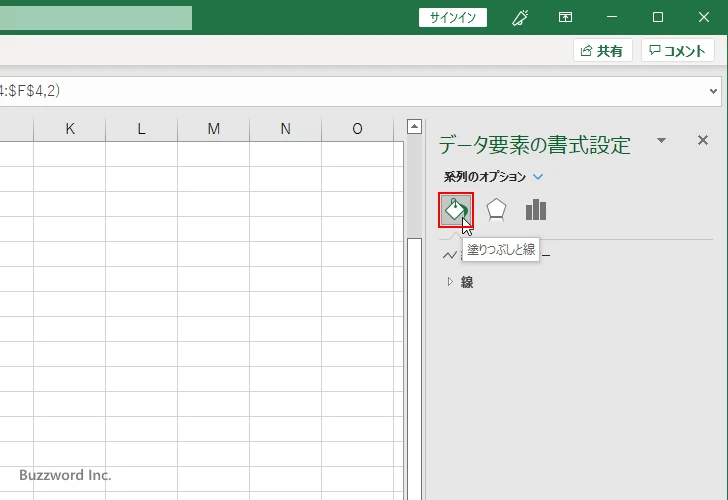728x500 pixels.
Task: Open the 系列のオプション dropdown
Action: click(x=538, y=177)
